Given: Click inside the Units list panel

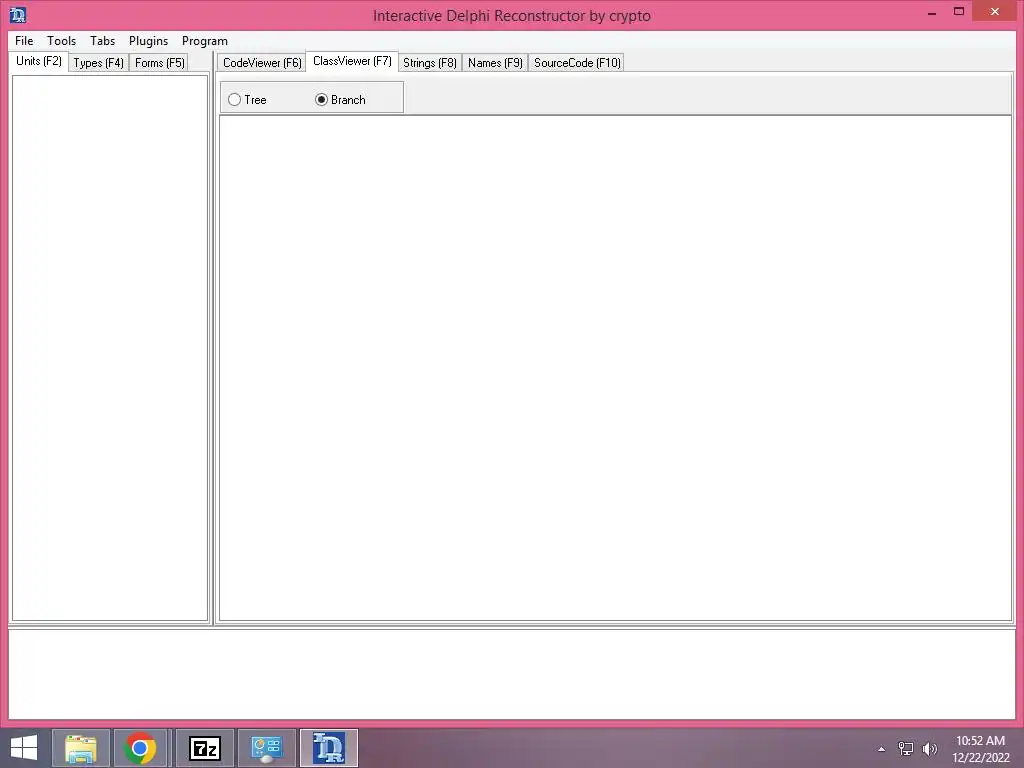Looking at the screenshot, I should 110,347.
